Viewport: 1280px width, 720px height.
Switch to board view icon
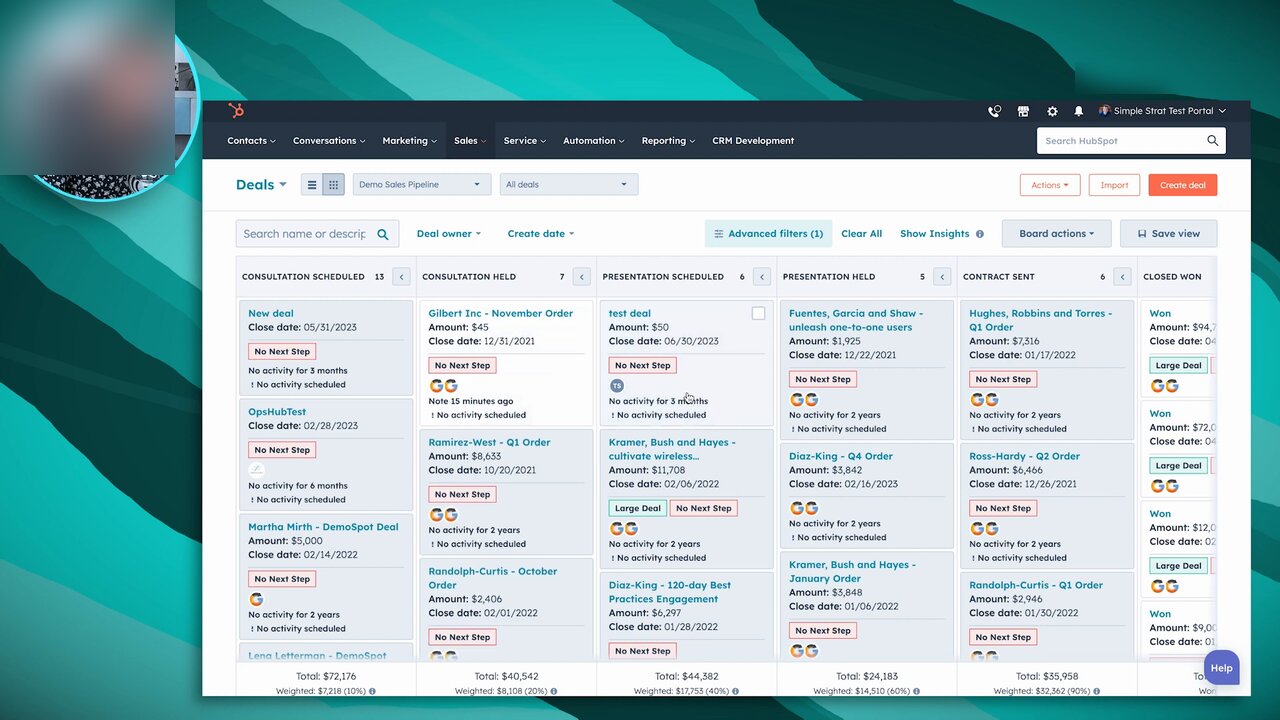334,185
